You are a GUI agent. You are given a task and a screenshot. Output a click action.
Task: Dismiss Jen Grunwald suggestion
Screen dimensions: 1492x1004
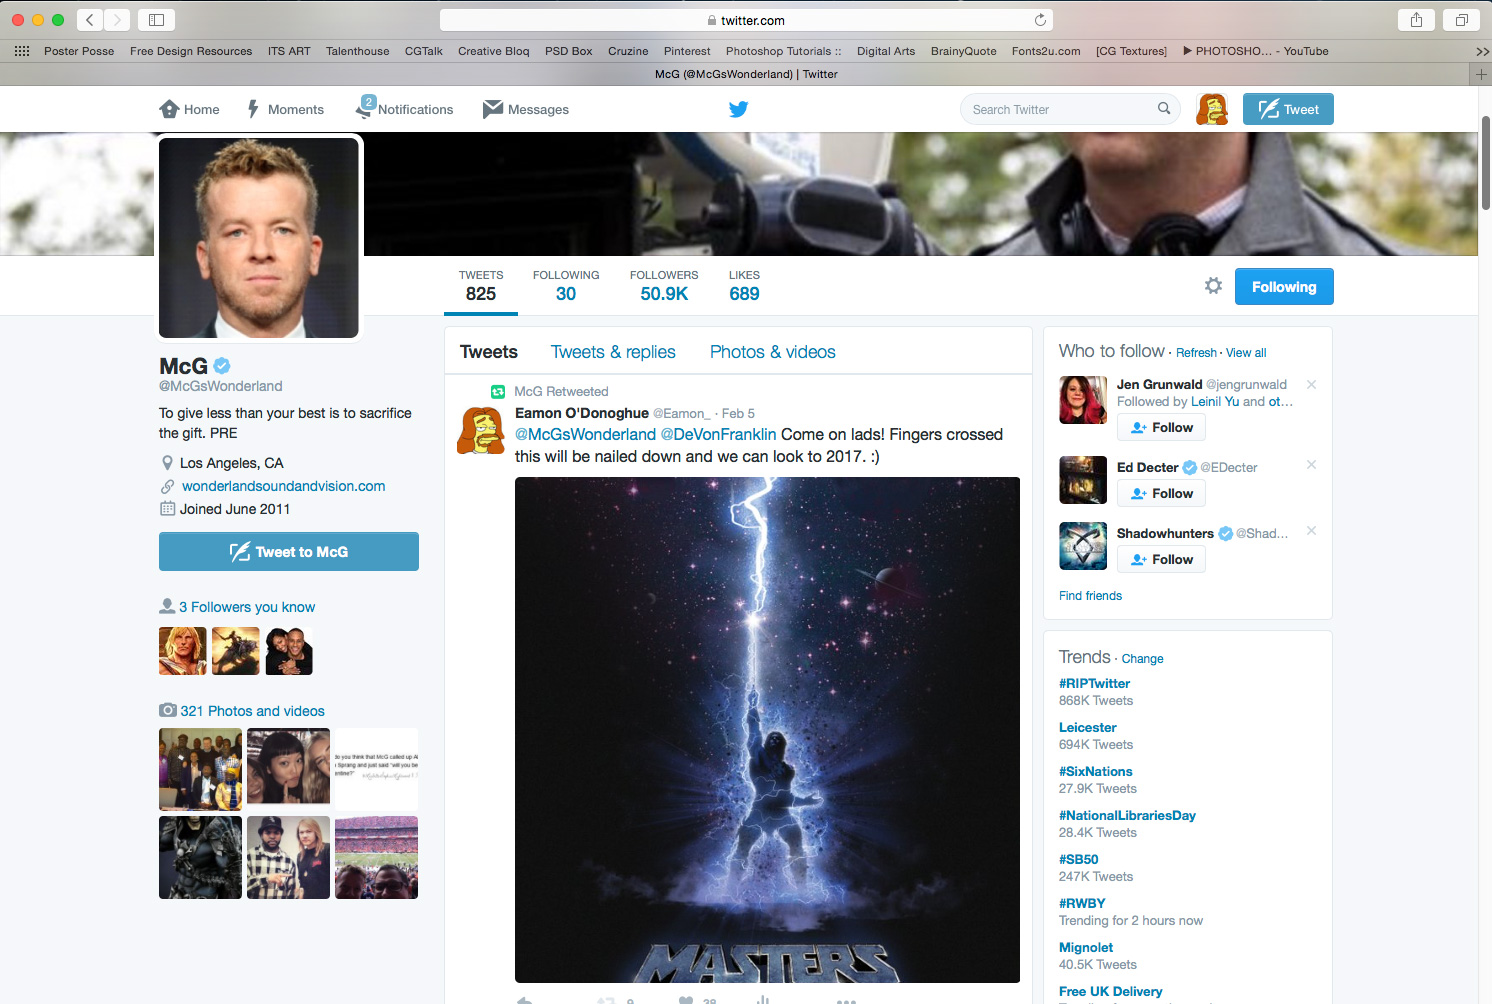click(x=1311, y=384)
